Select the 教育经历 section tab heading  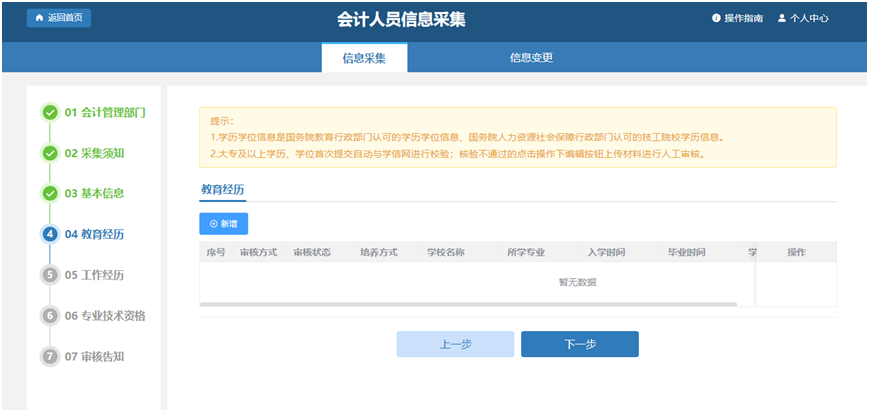click(x=222, y=189)
